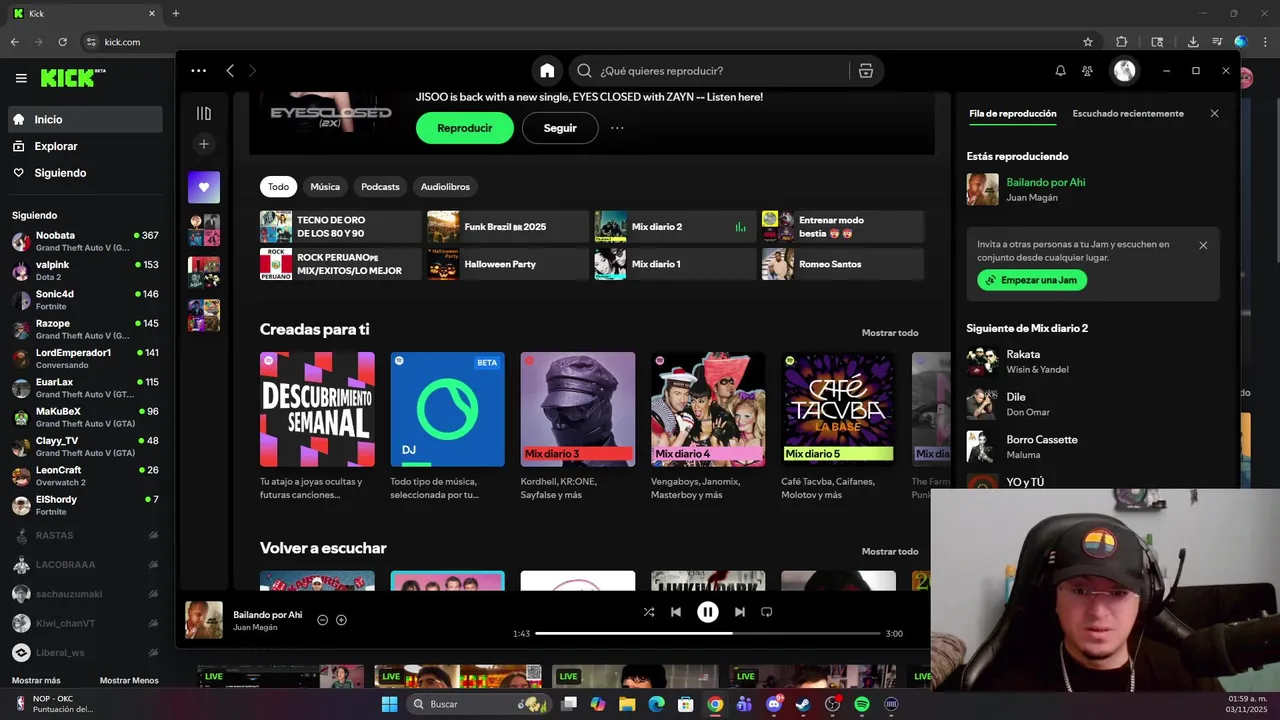1280x720 pixels.
Task: Open LordEmperador1 channel in Kick
Action: point(85,359)
